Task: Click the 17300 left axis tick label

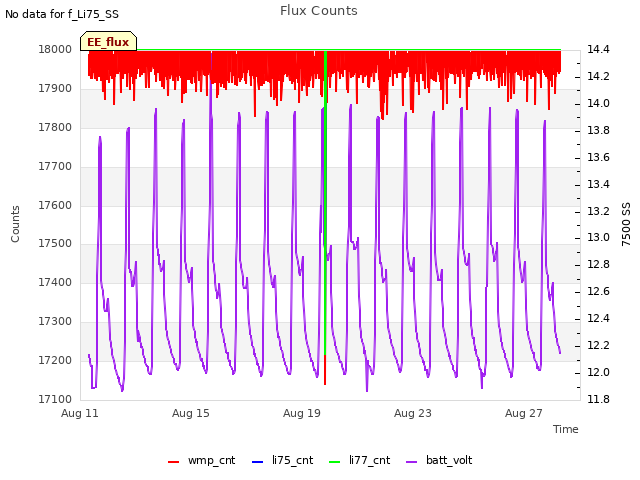Action: (x=55, y=321)
